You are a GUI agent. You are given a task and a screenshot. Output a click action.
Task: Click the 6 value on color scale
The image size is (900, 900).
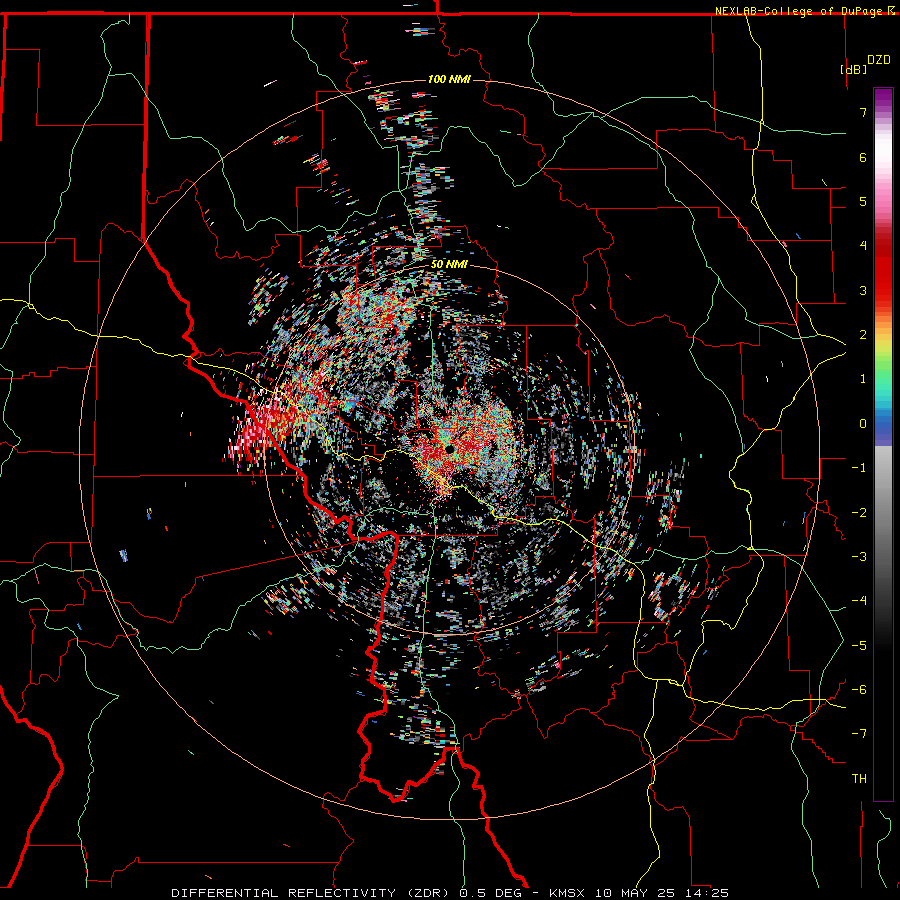tap(863, 157)
